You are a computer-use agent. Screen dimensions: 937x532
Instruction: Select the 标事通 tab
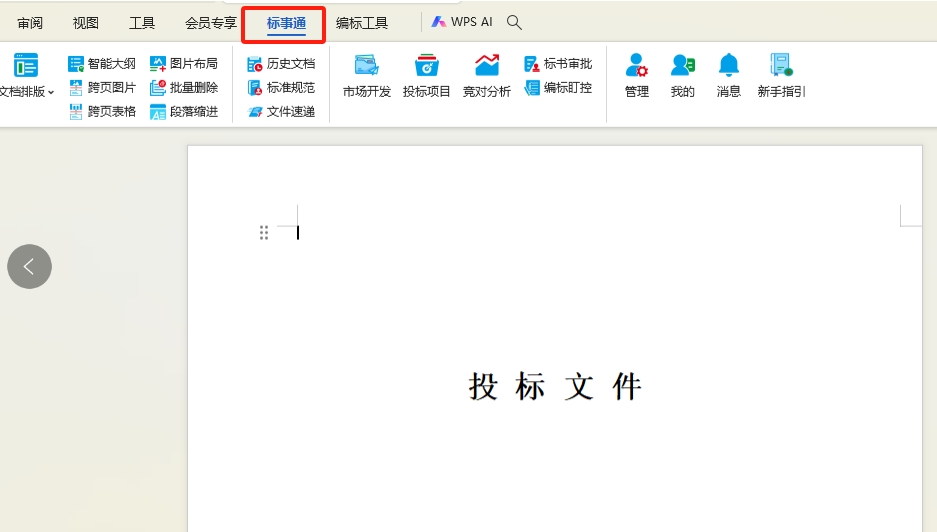coord(286,23)
